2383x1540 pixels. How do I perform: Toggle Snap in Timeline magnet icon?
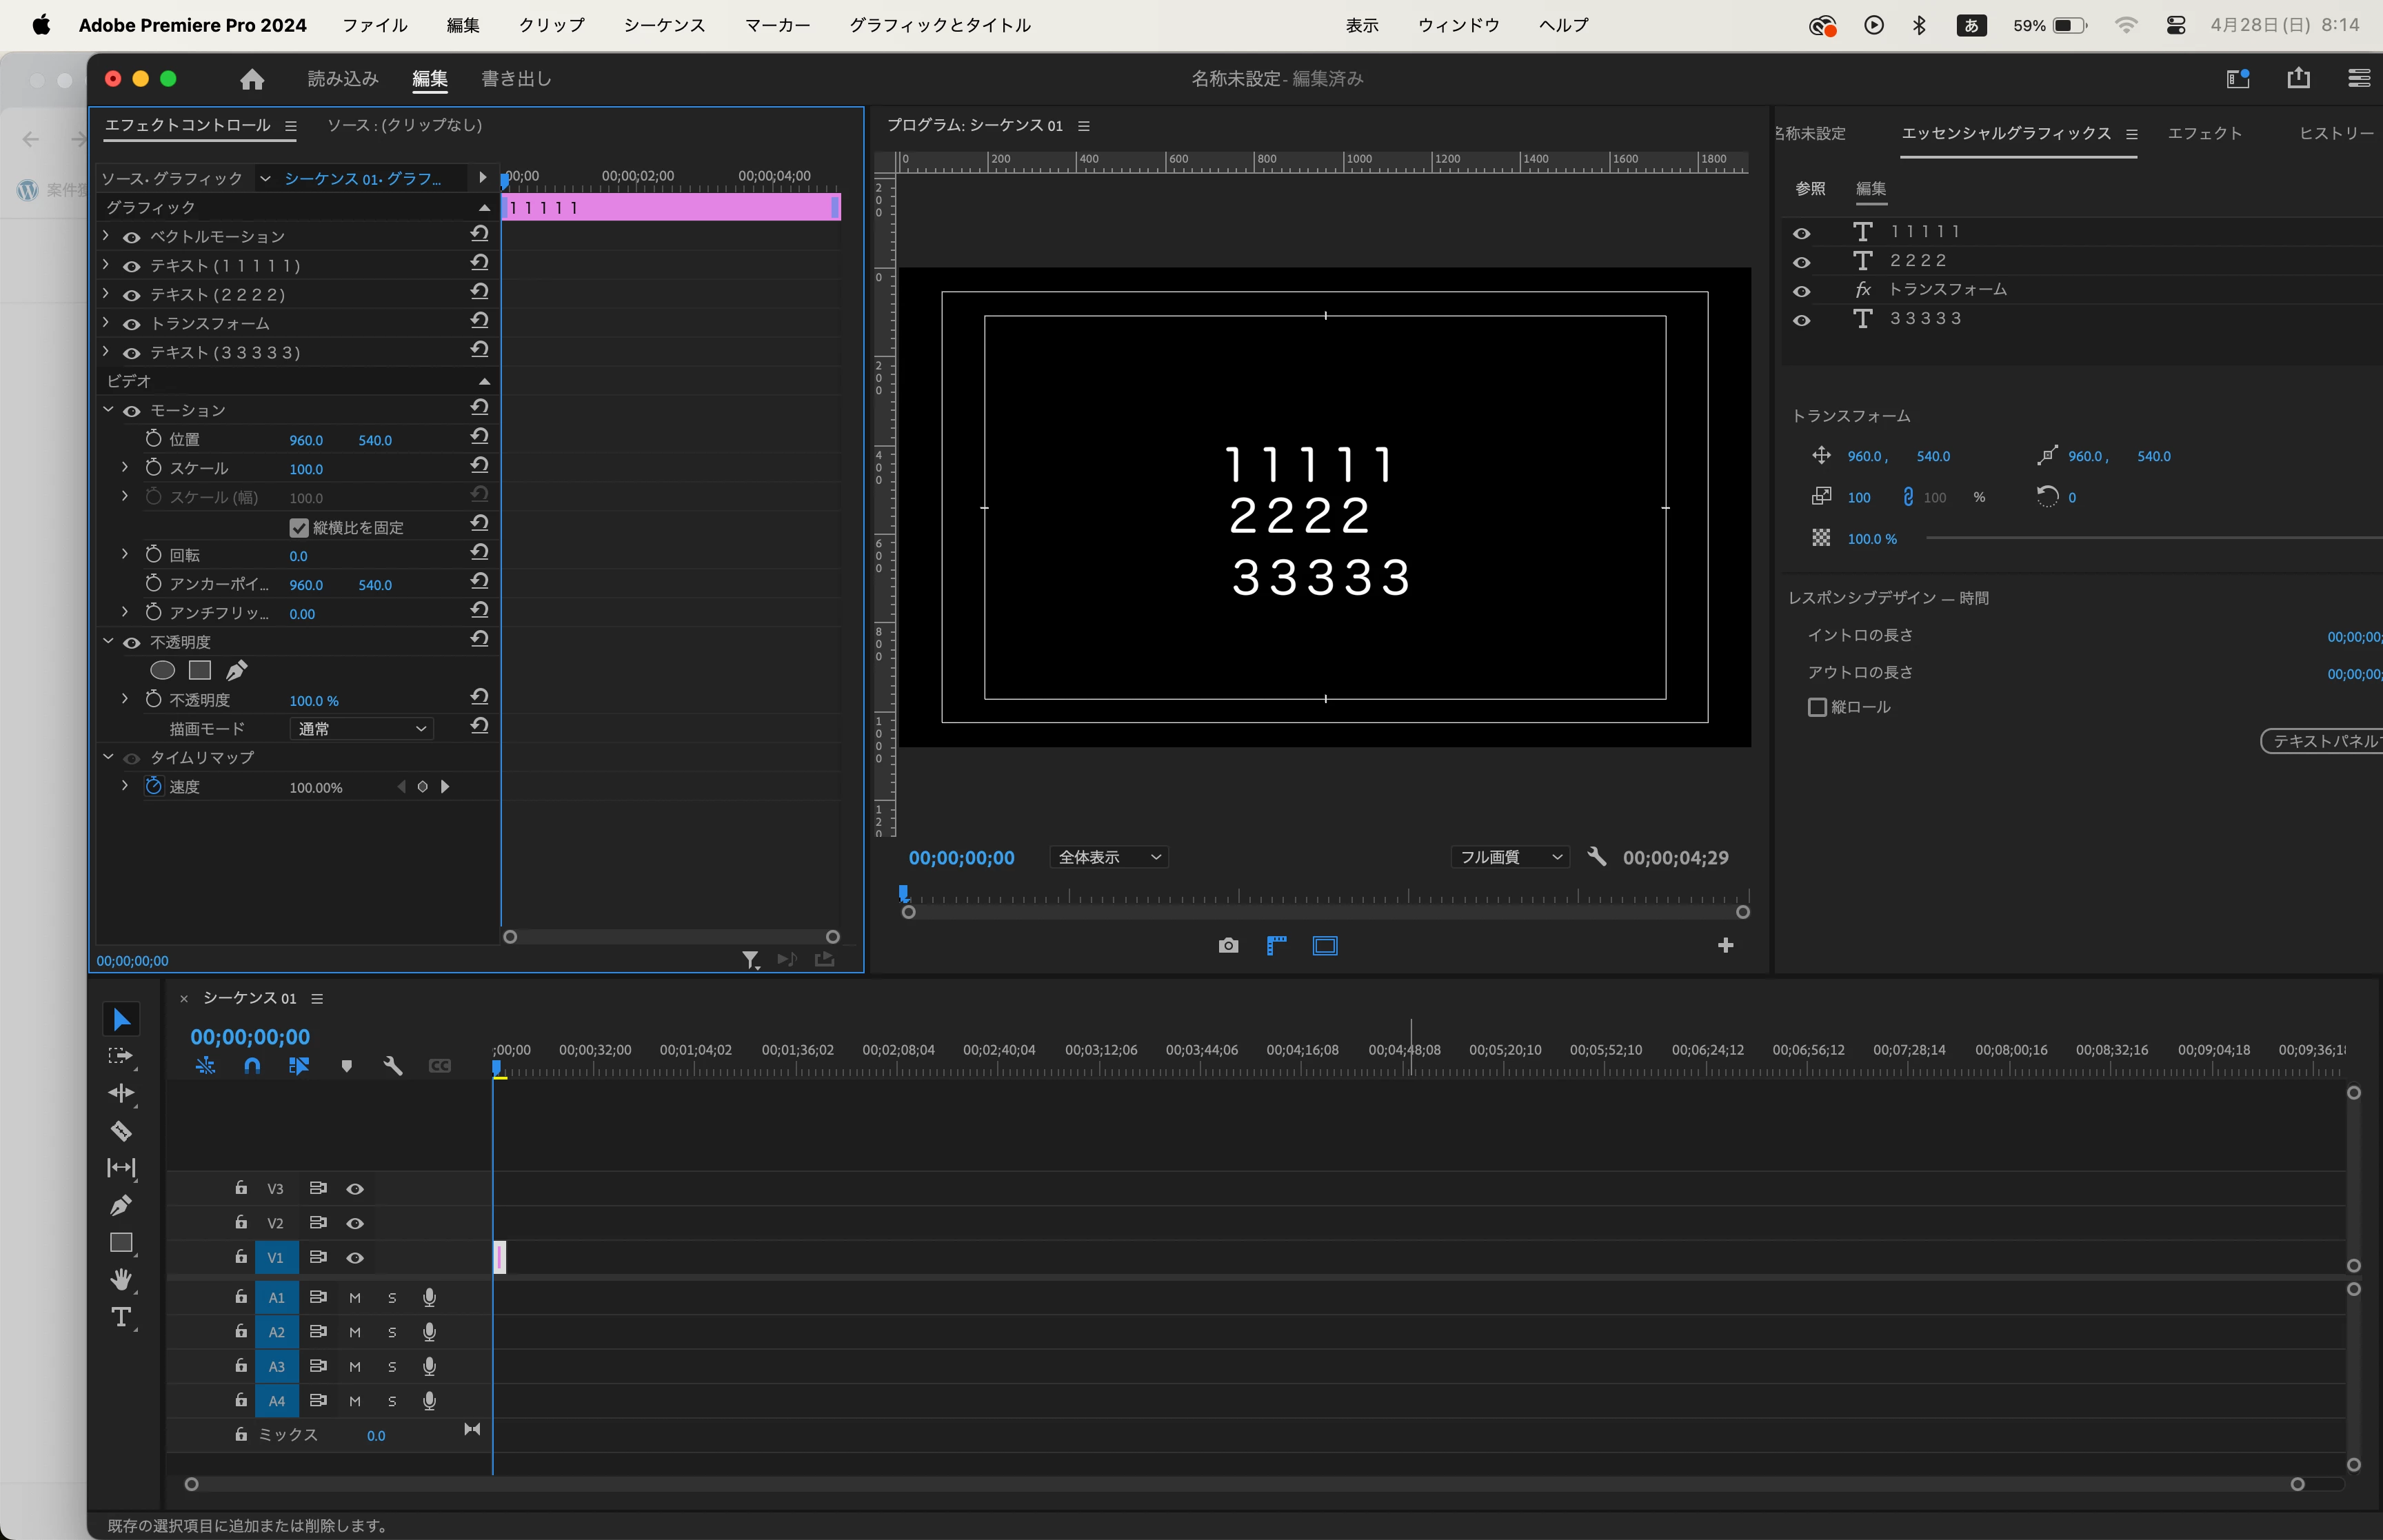tap(252, 1066)
